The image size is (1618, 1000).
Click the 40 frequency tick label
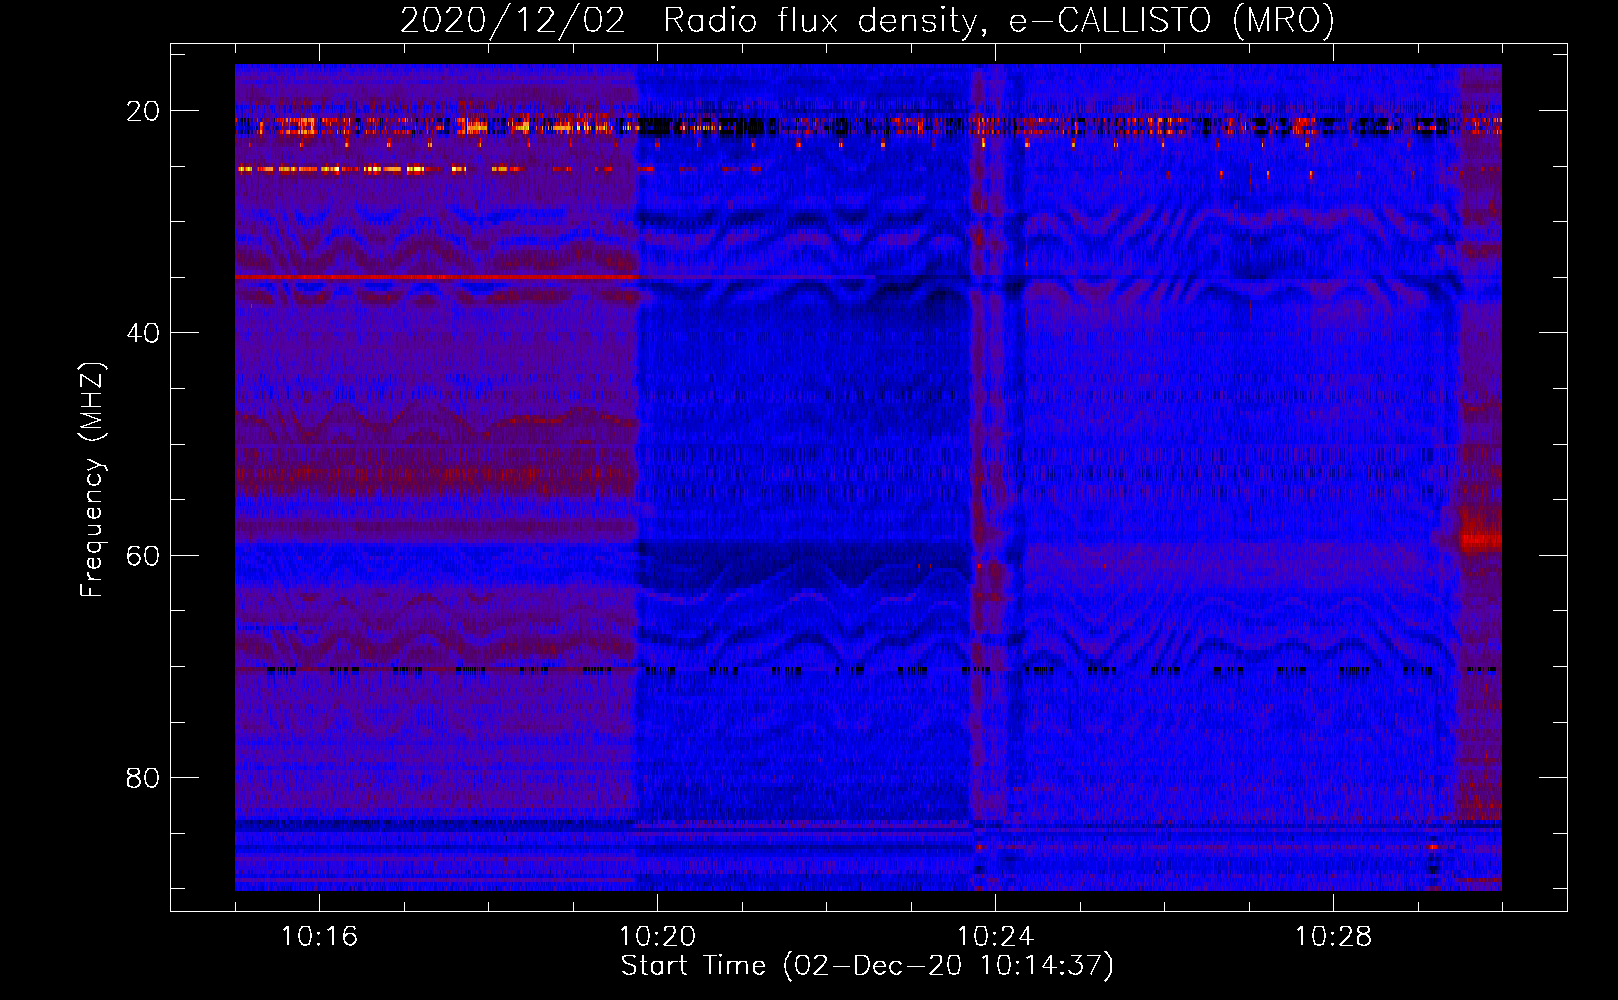(x=143, y=333)
